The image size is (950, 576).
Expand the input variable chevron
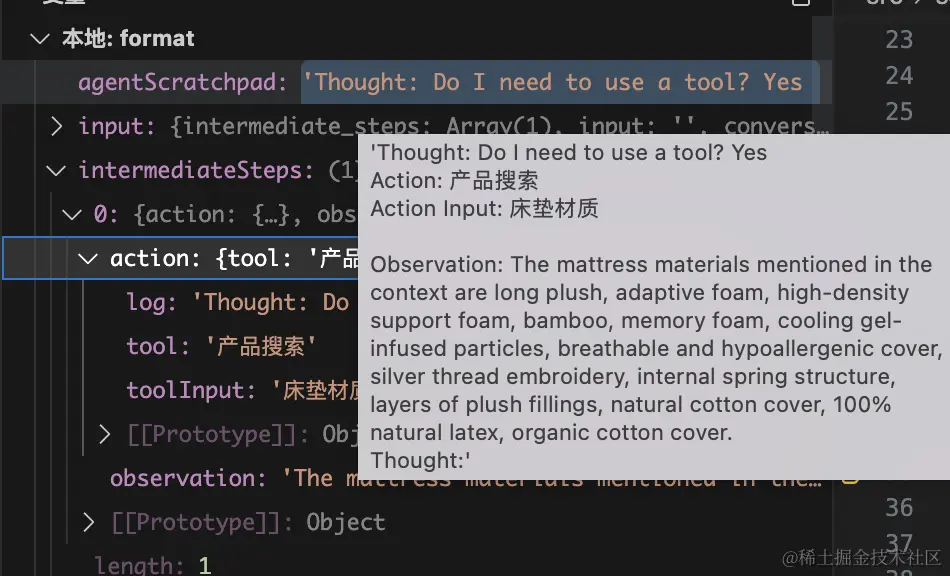tap(57, 126)
